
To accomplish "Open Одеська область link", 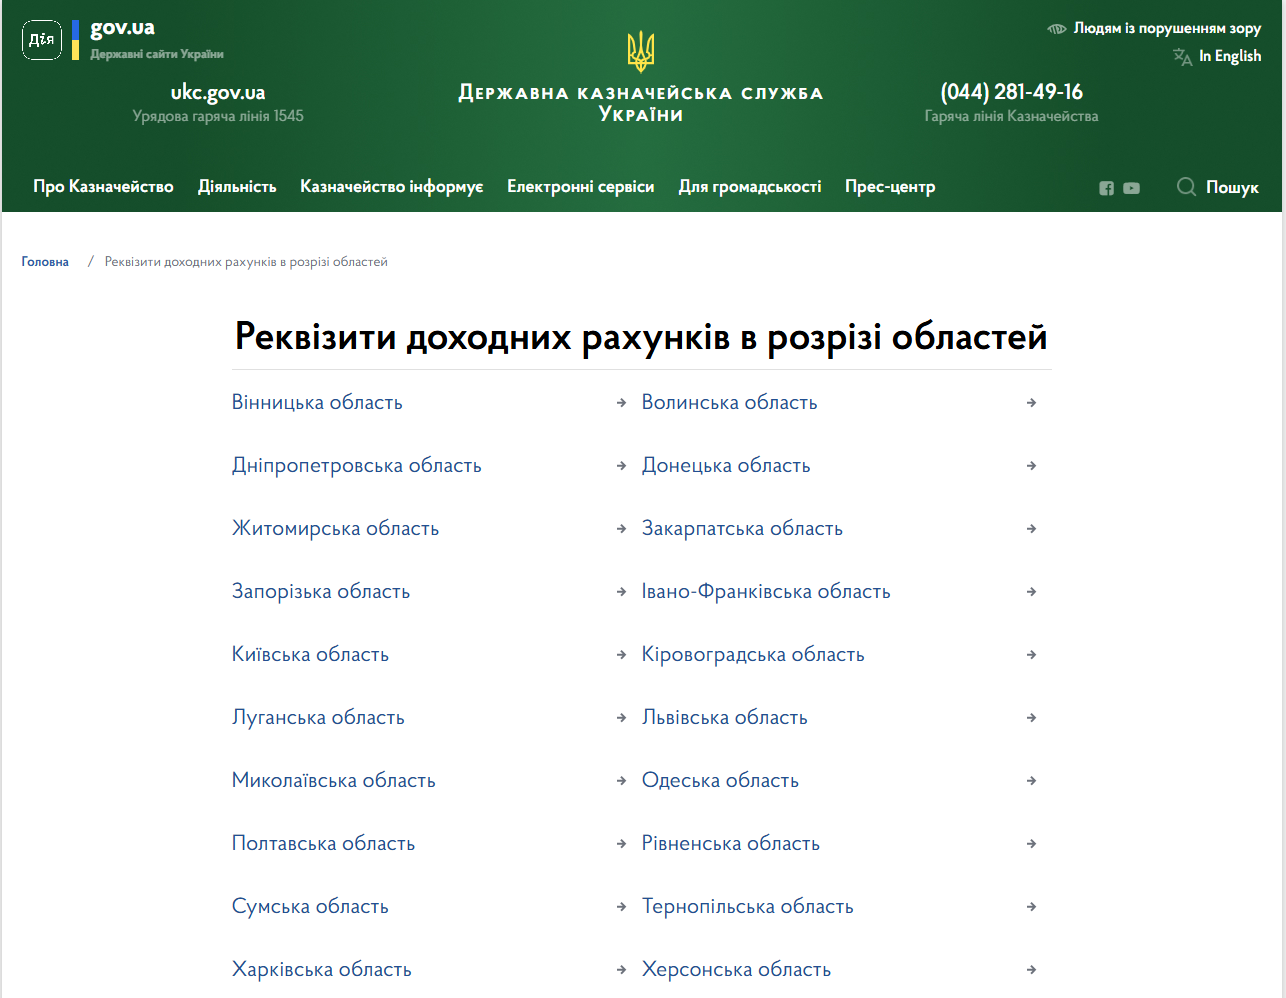I will click(720, 780).
